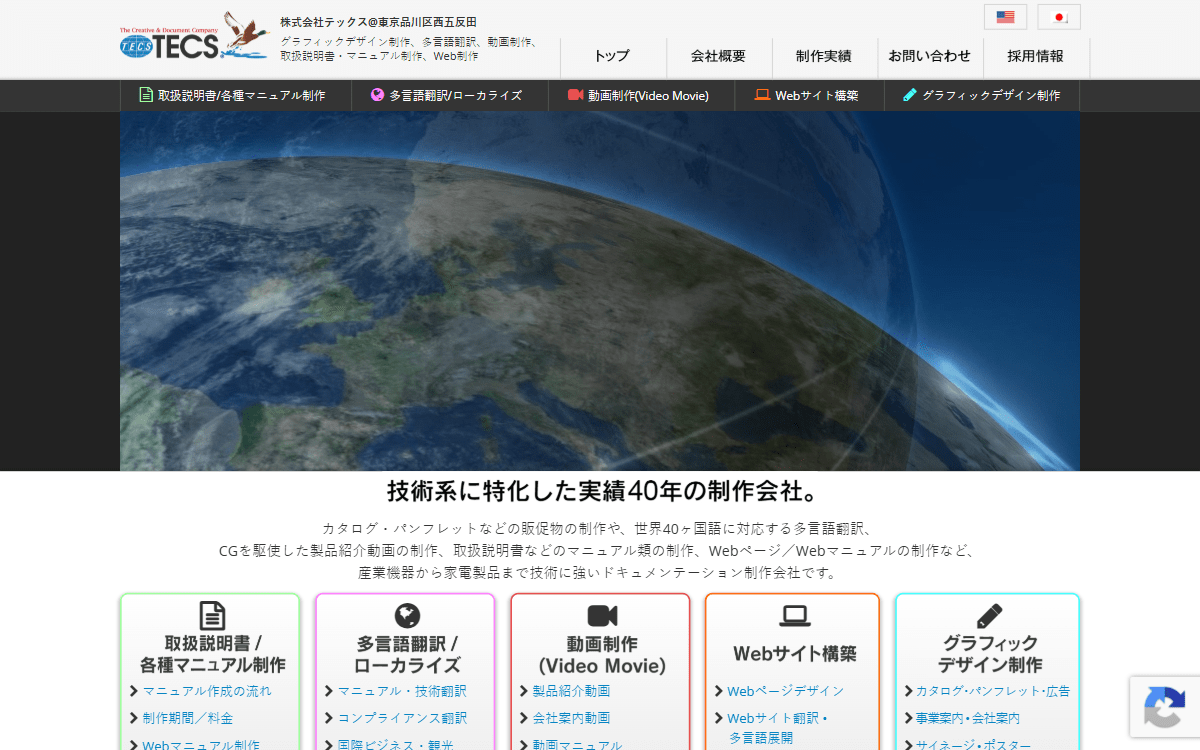
Task: Click video camera icon beside 動画制作(Video Movie) in nav bar
Action: (x=575, y=95)
